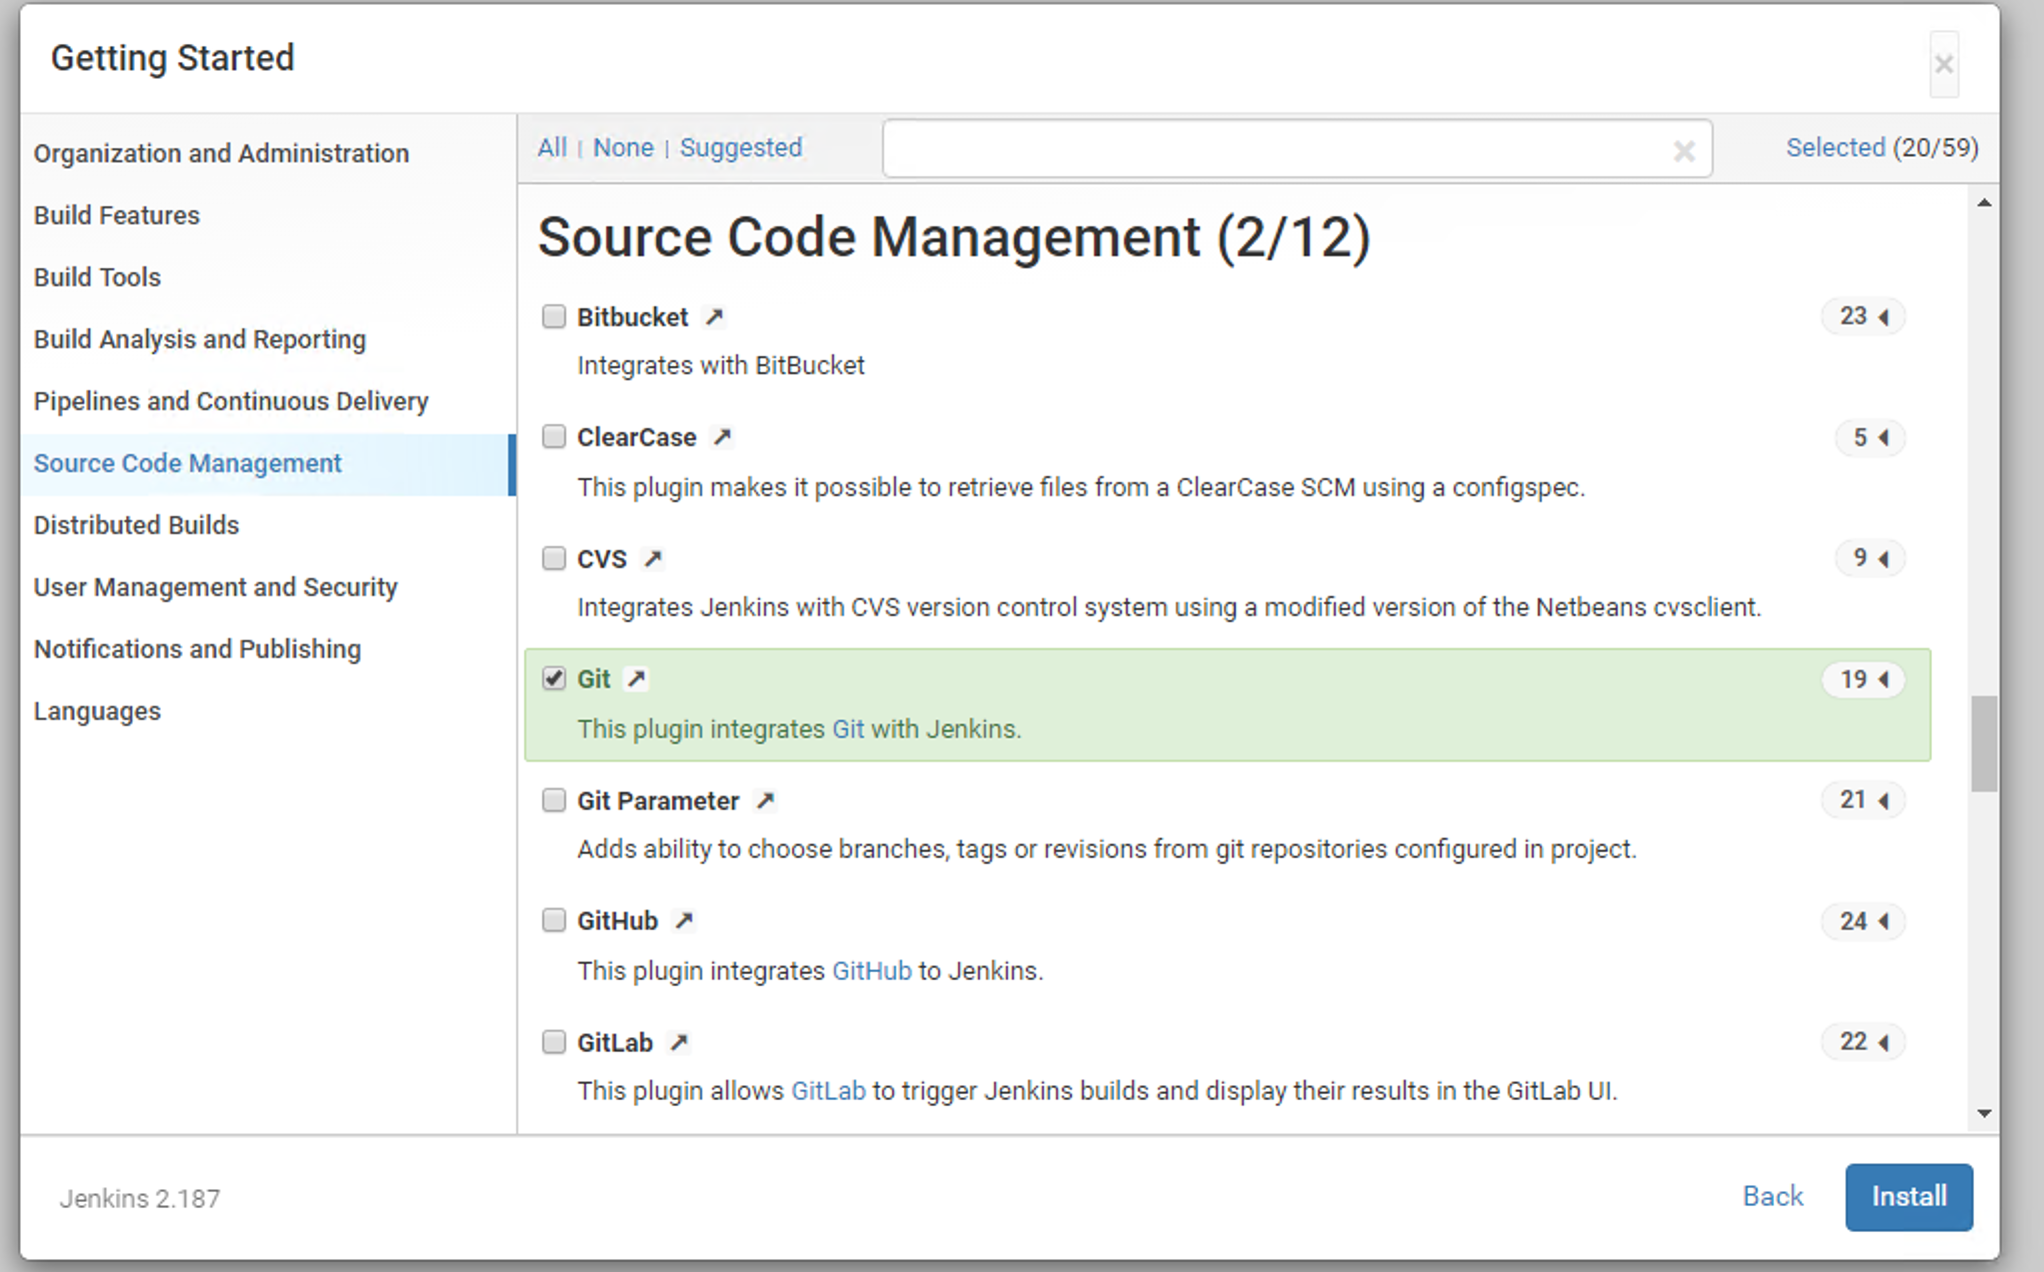Viewport: 2044px width, 1272px height.
Task: Click the Git Parameter plugin name
Action: coord(658,801)
